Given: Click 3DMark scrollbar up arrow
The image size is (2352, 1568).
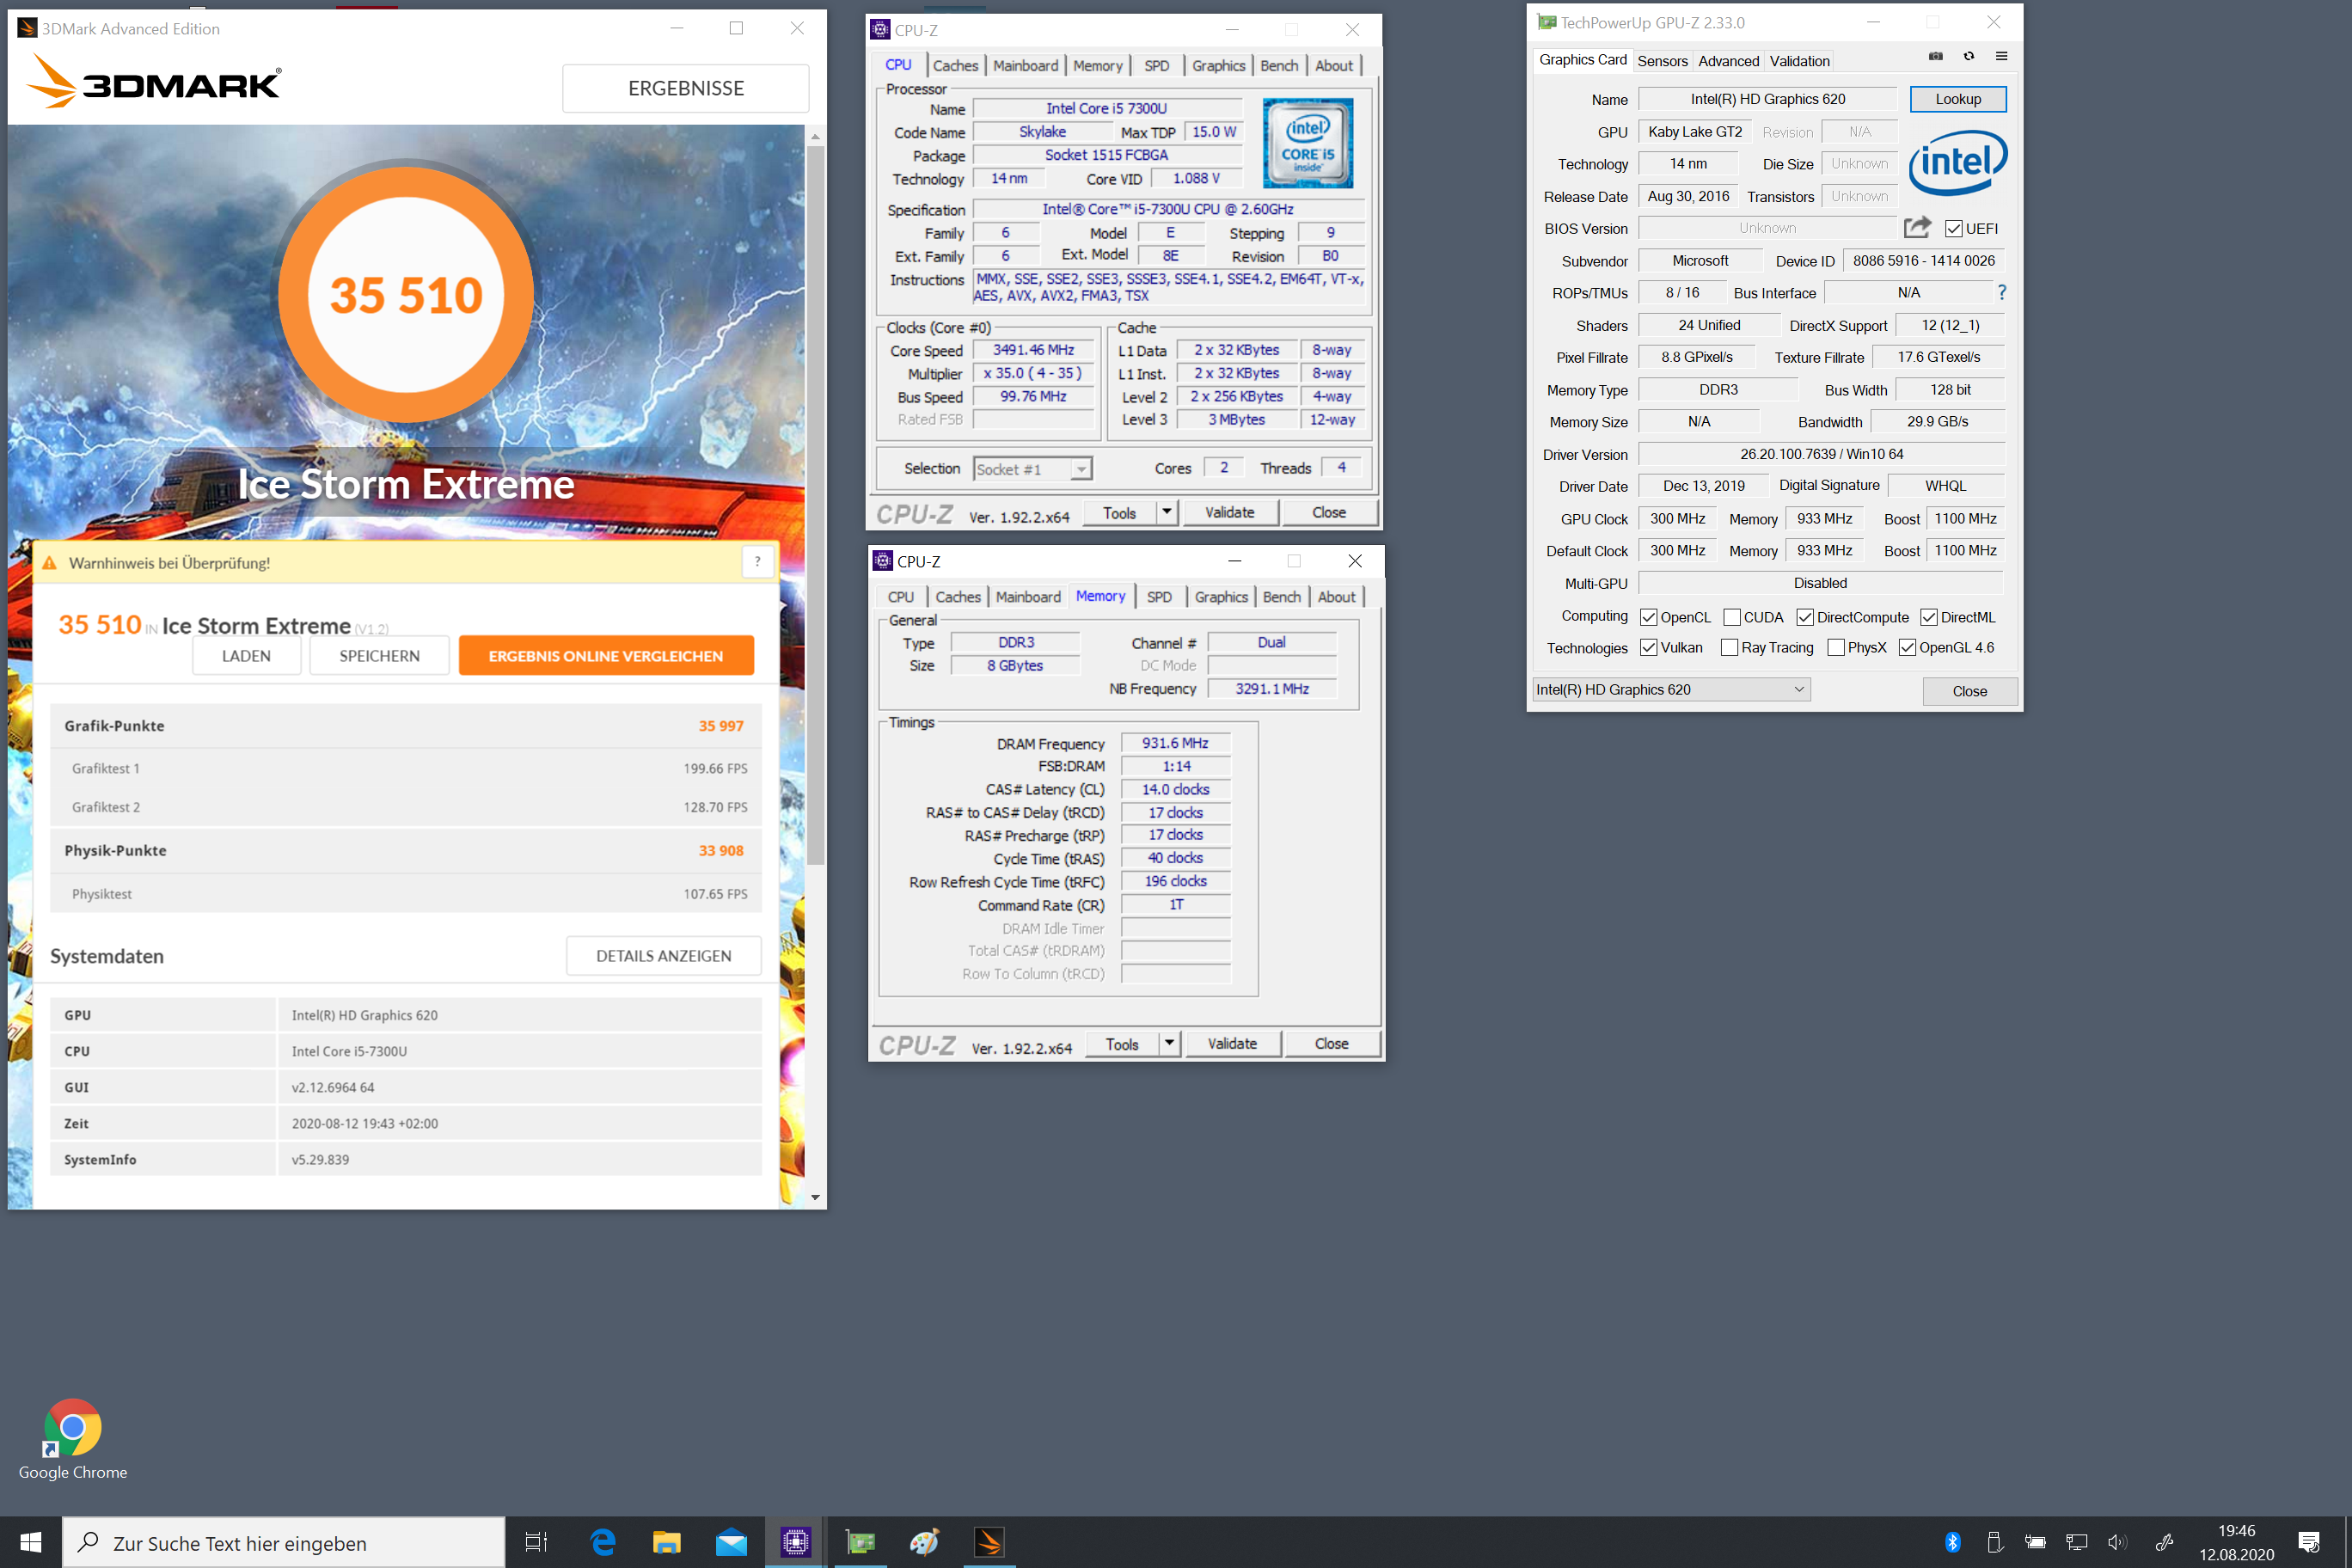Looking at the screenshot, I should click(x=816, y=136).
